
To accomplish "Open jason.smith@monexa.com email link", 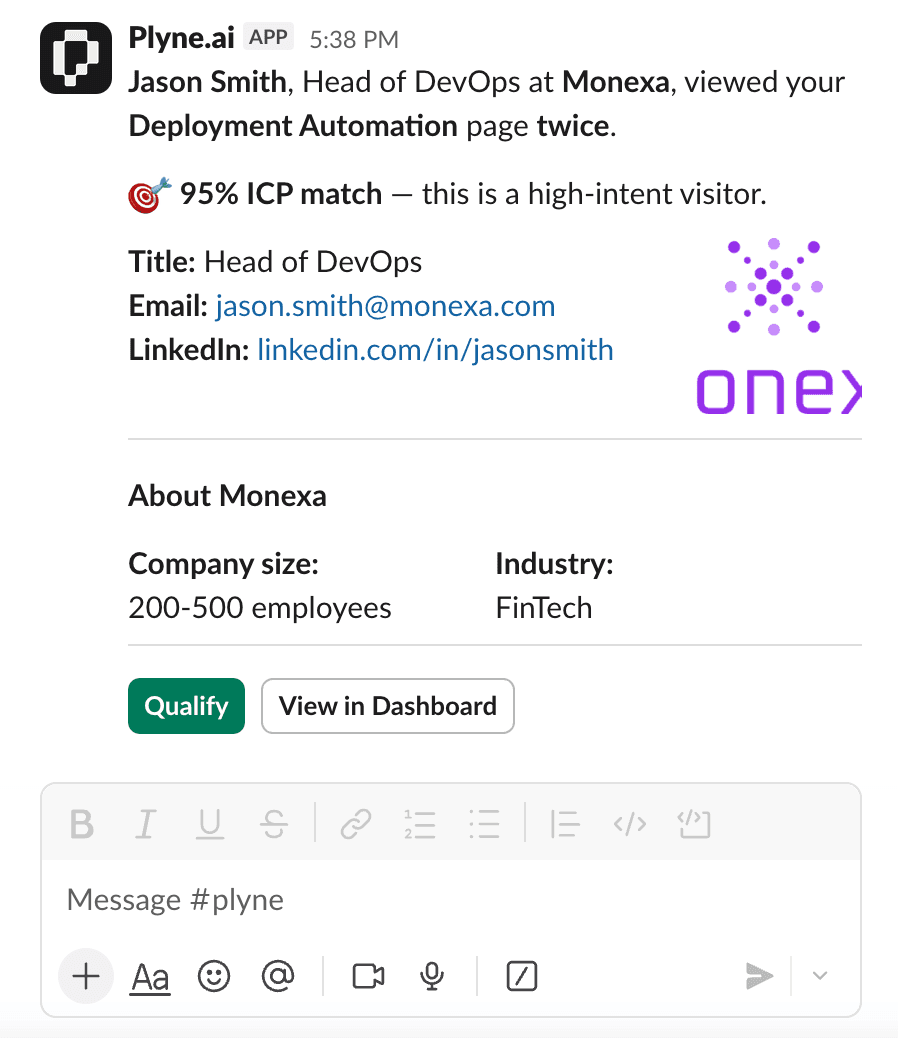I will (x=385, y=306).
